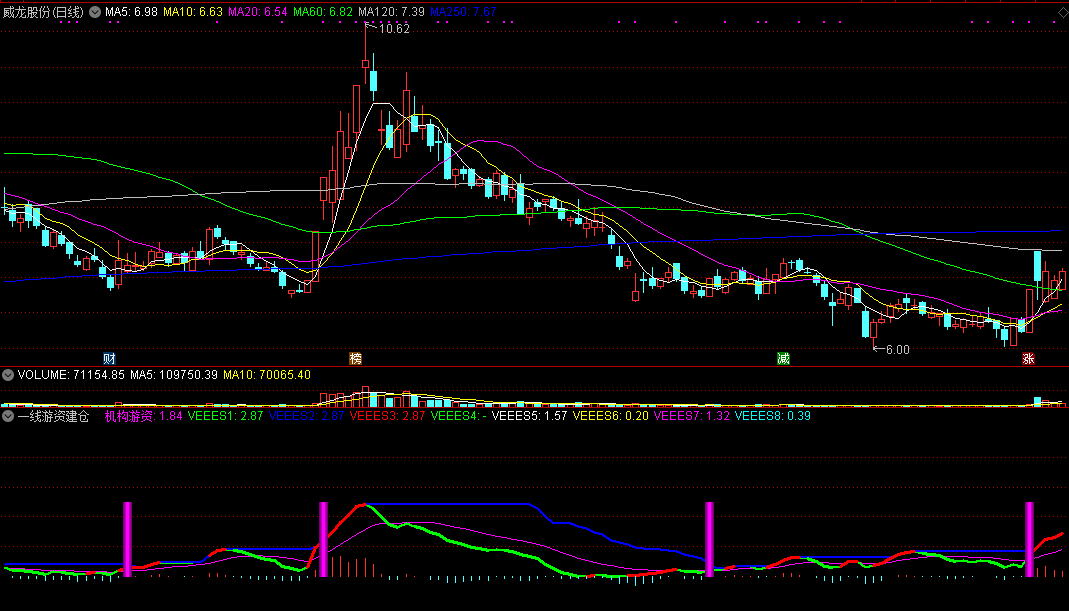Select the VEEES1: 2.87 label
The image size is (1069, 611).
(226, 416)
